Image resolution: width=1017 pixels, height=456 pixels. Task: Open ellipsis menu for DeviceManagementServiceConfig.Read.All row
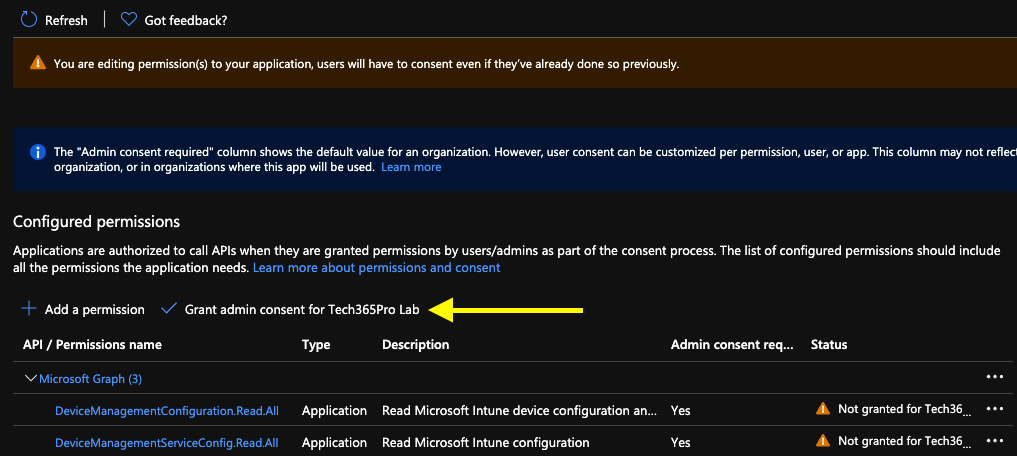pos(994,441)
